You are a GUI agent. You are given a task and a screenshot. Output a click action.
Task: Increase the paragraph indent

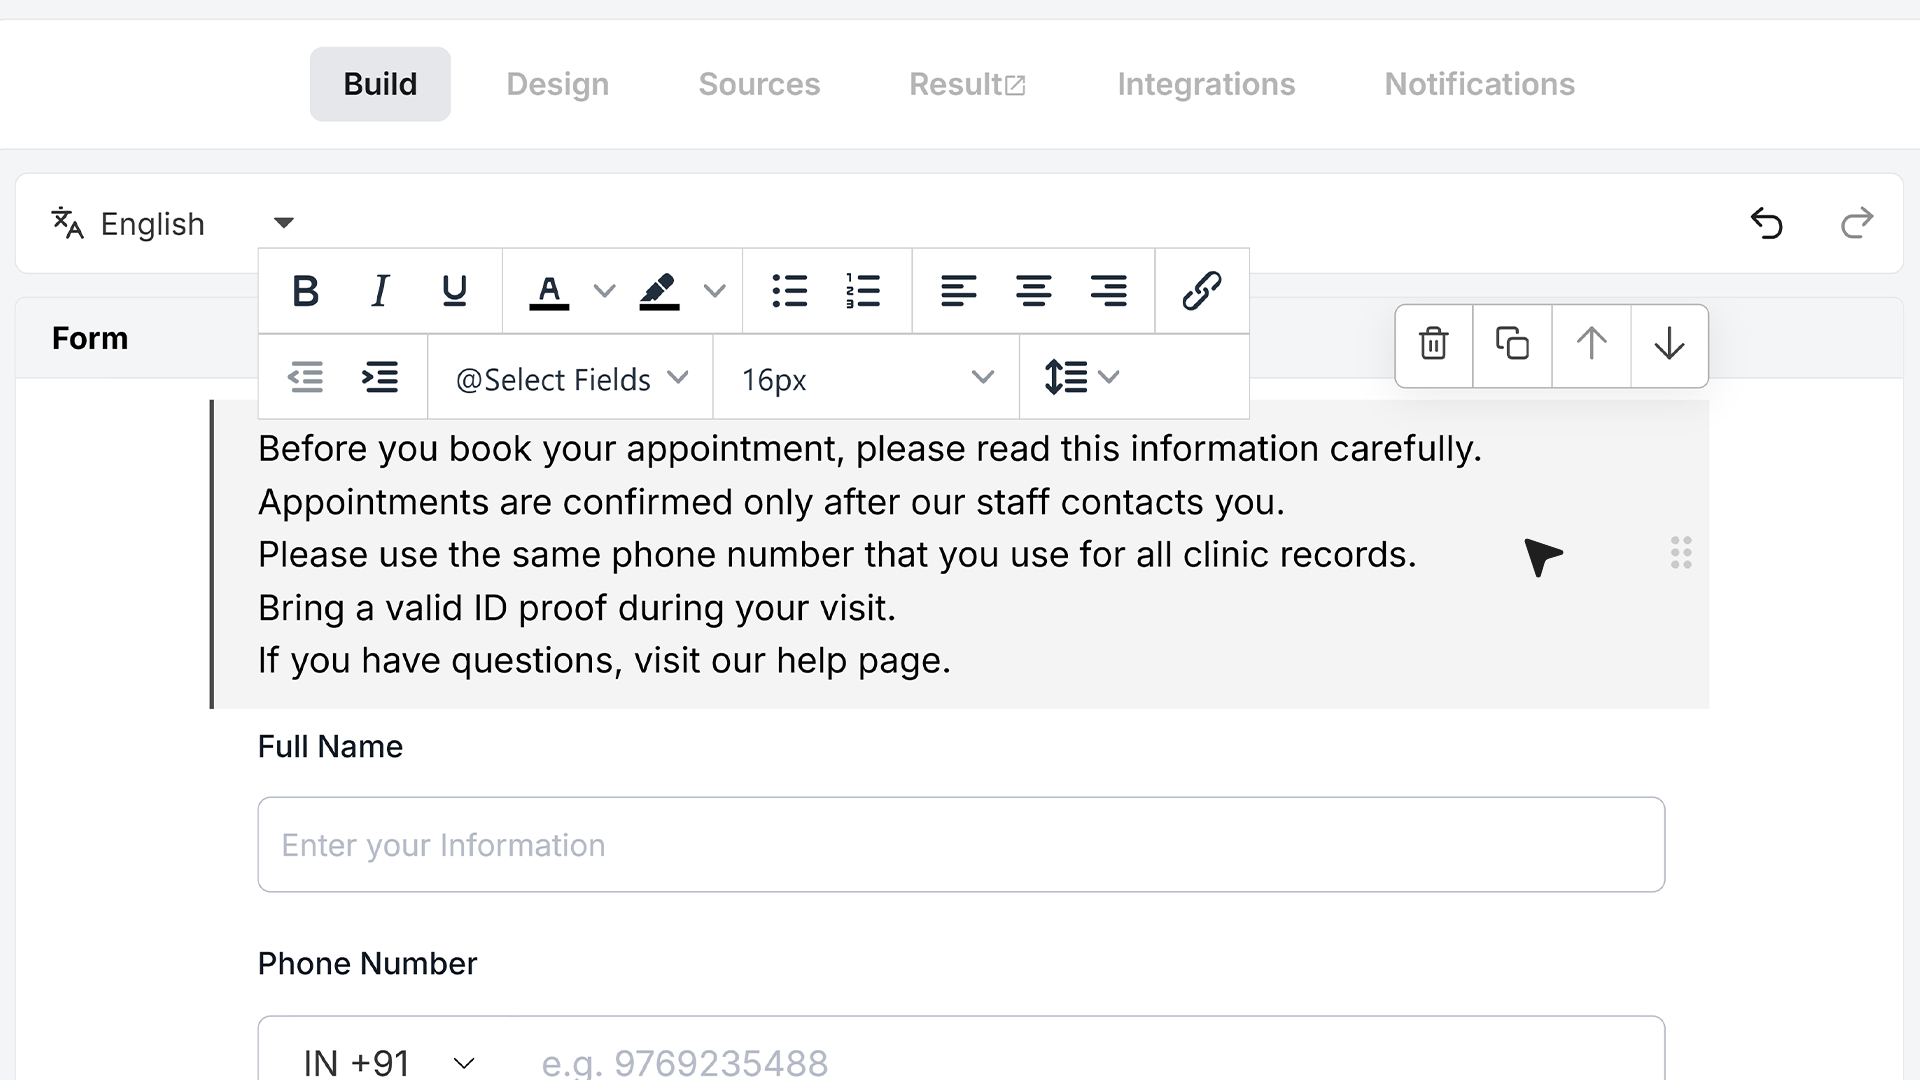(380, 378)
